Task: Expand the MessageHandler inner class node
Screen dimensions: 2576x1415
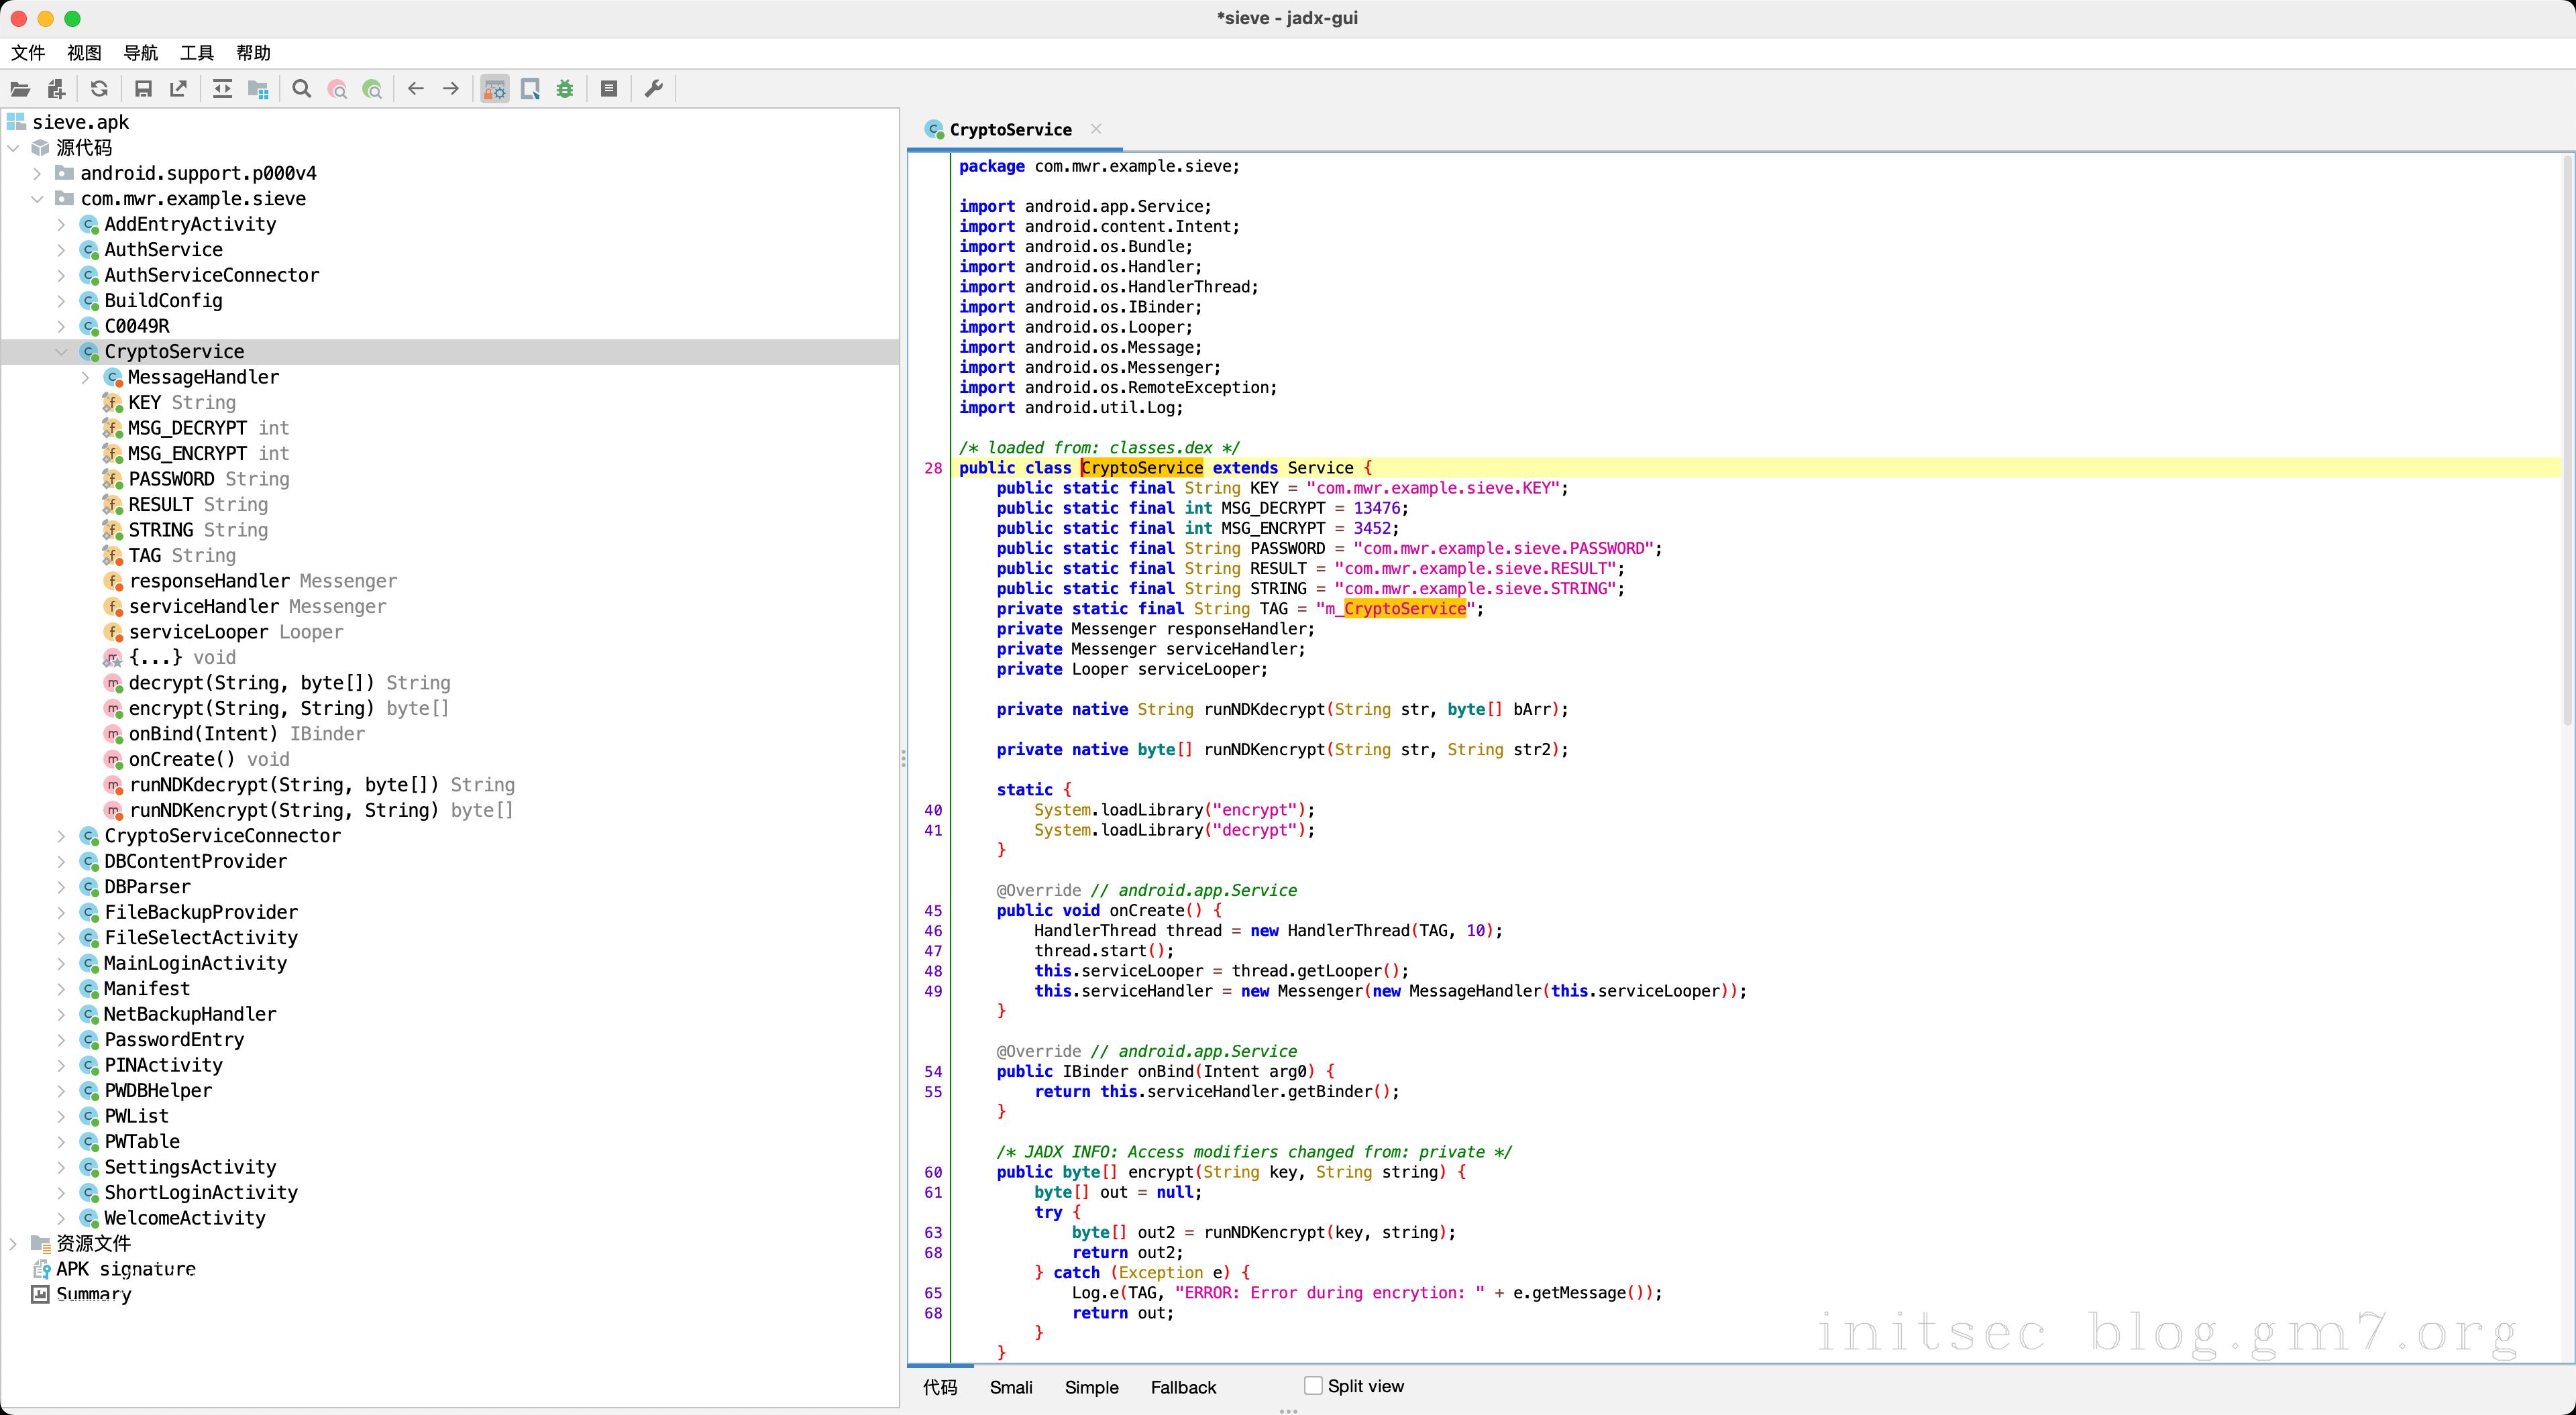Action: [85, 377]
